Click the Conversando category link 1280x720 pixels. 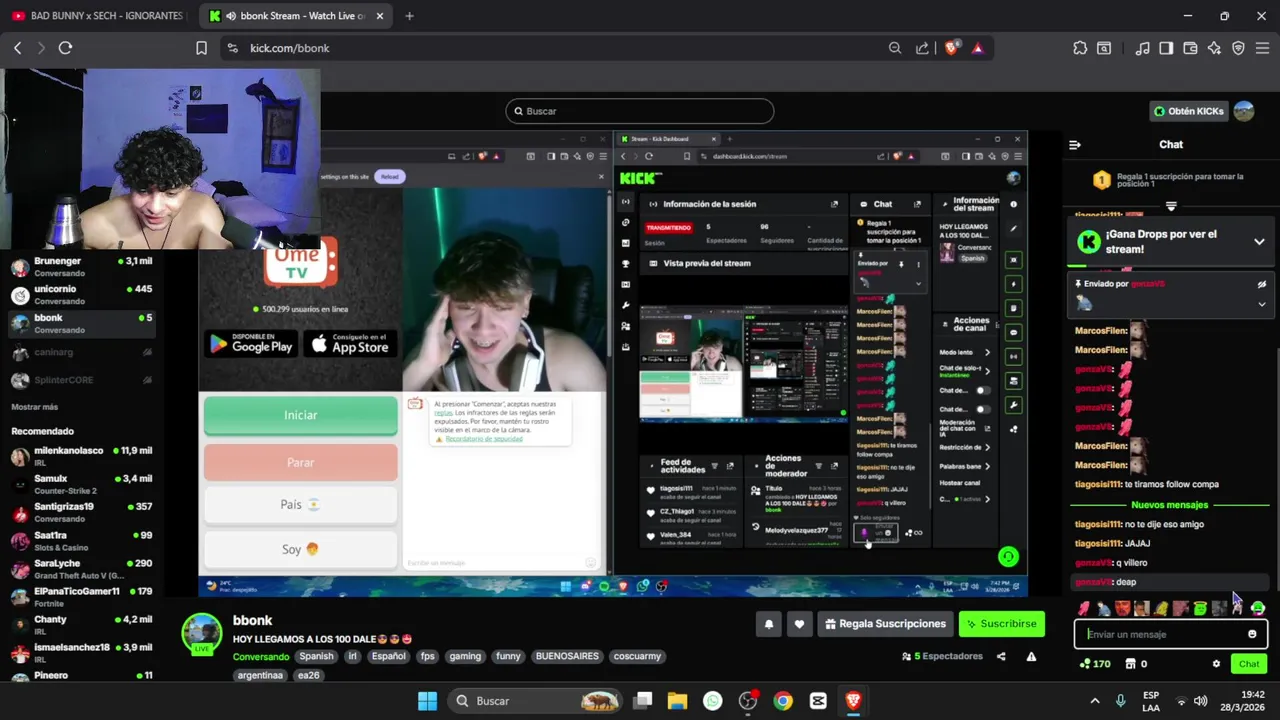261,657
